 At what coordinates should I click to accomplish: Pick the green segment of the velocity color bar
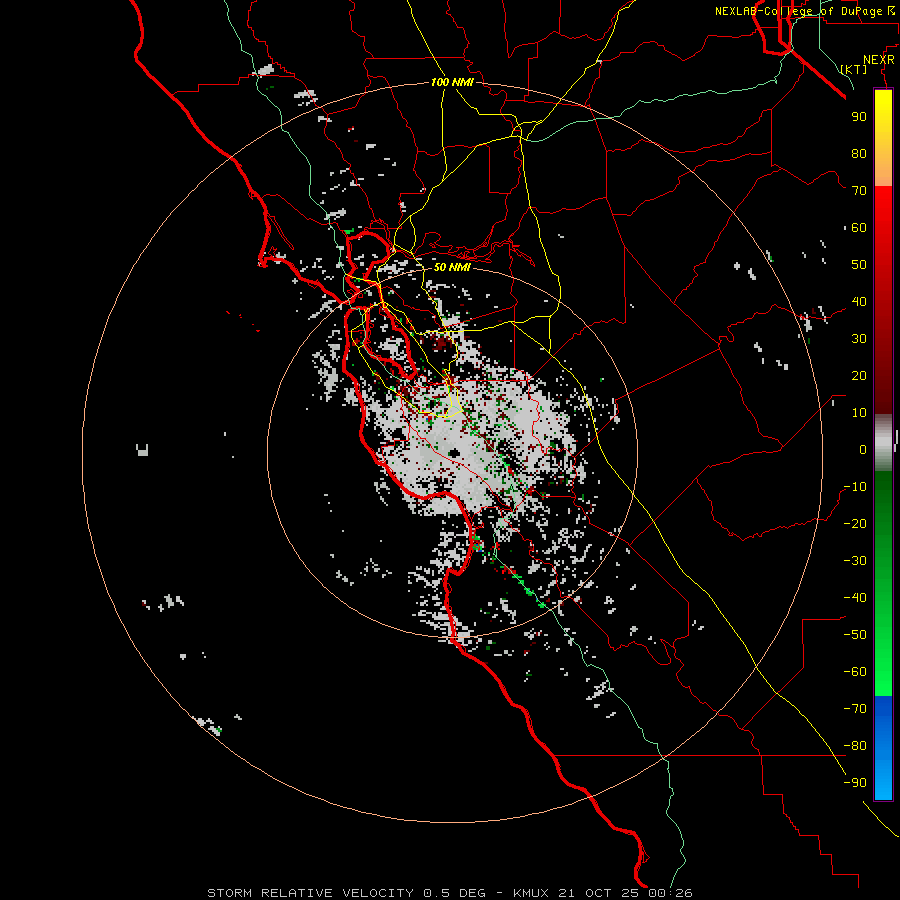(883, 584)
